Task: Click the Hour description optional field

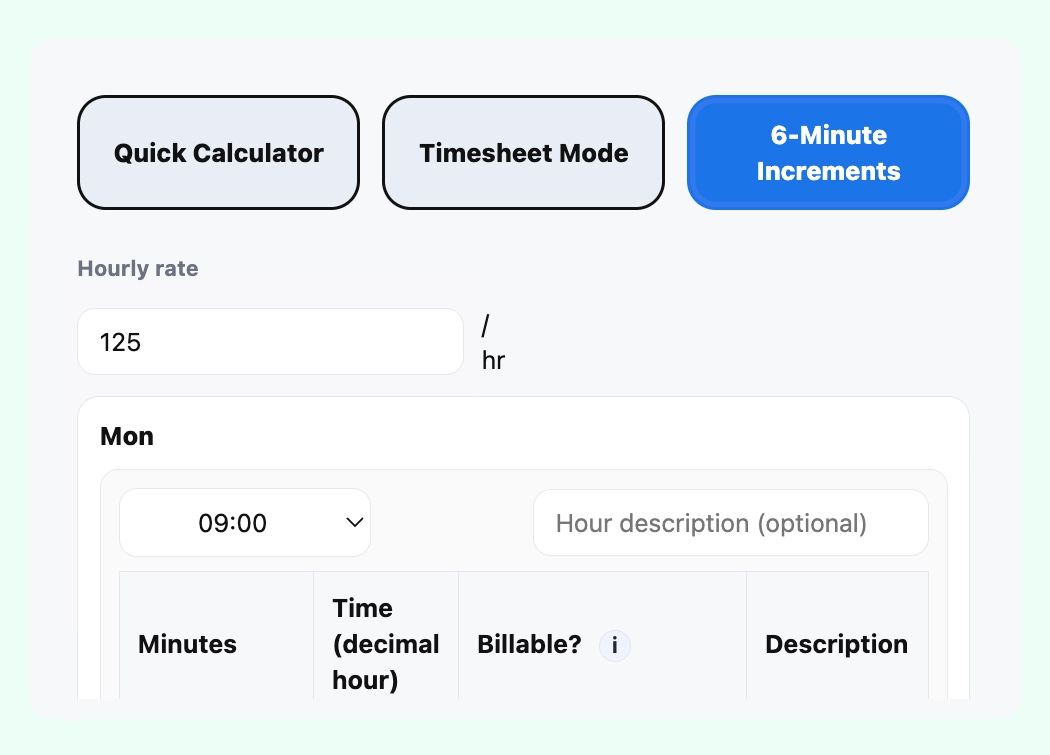Action: click(731, 522)
